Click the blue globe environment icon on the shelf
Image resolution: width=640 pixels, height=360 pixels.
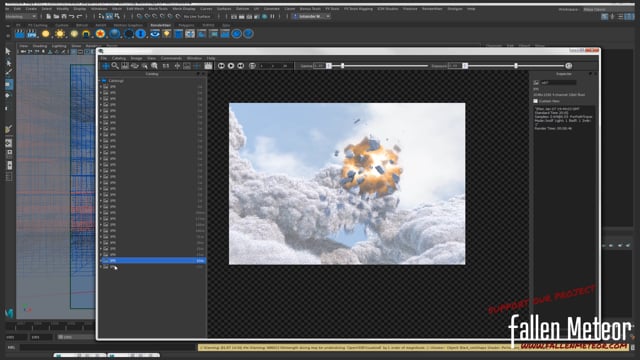115,34
